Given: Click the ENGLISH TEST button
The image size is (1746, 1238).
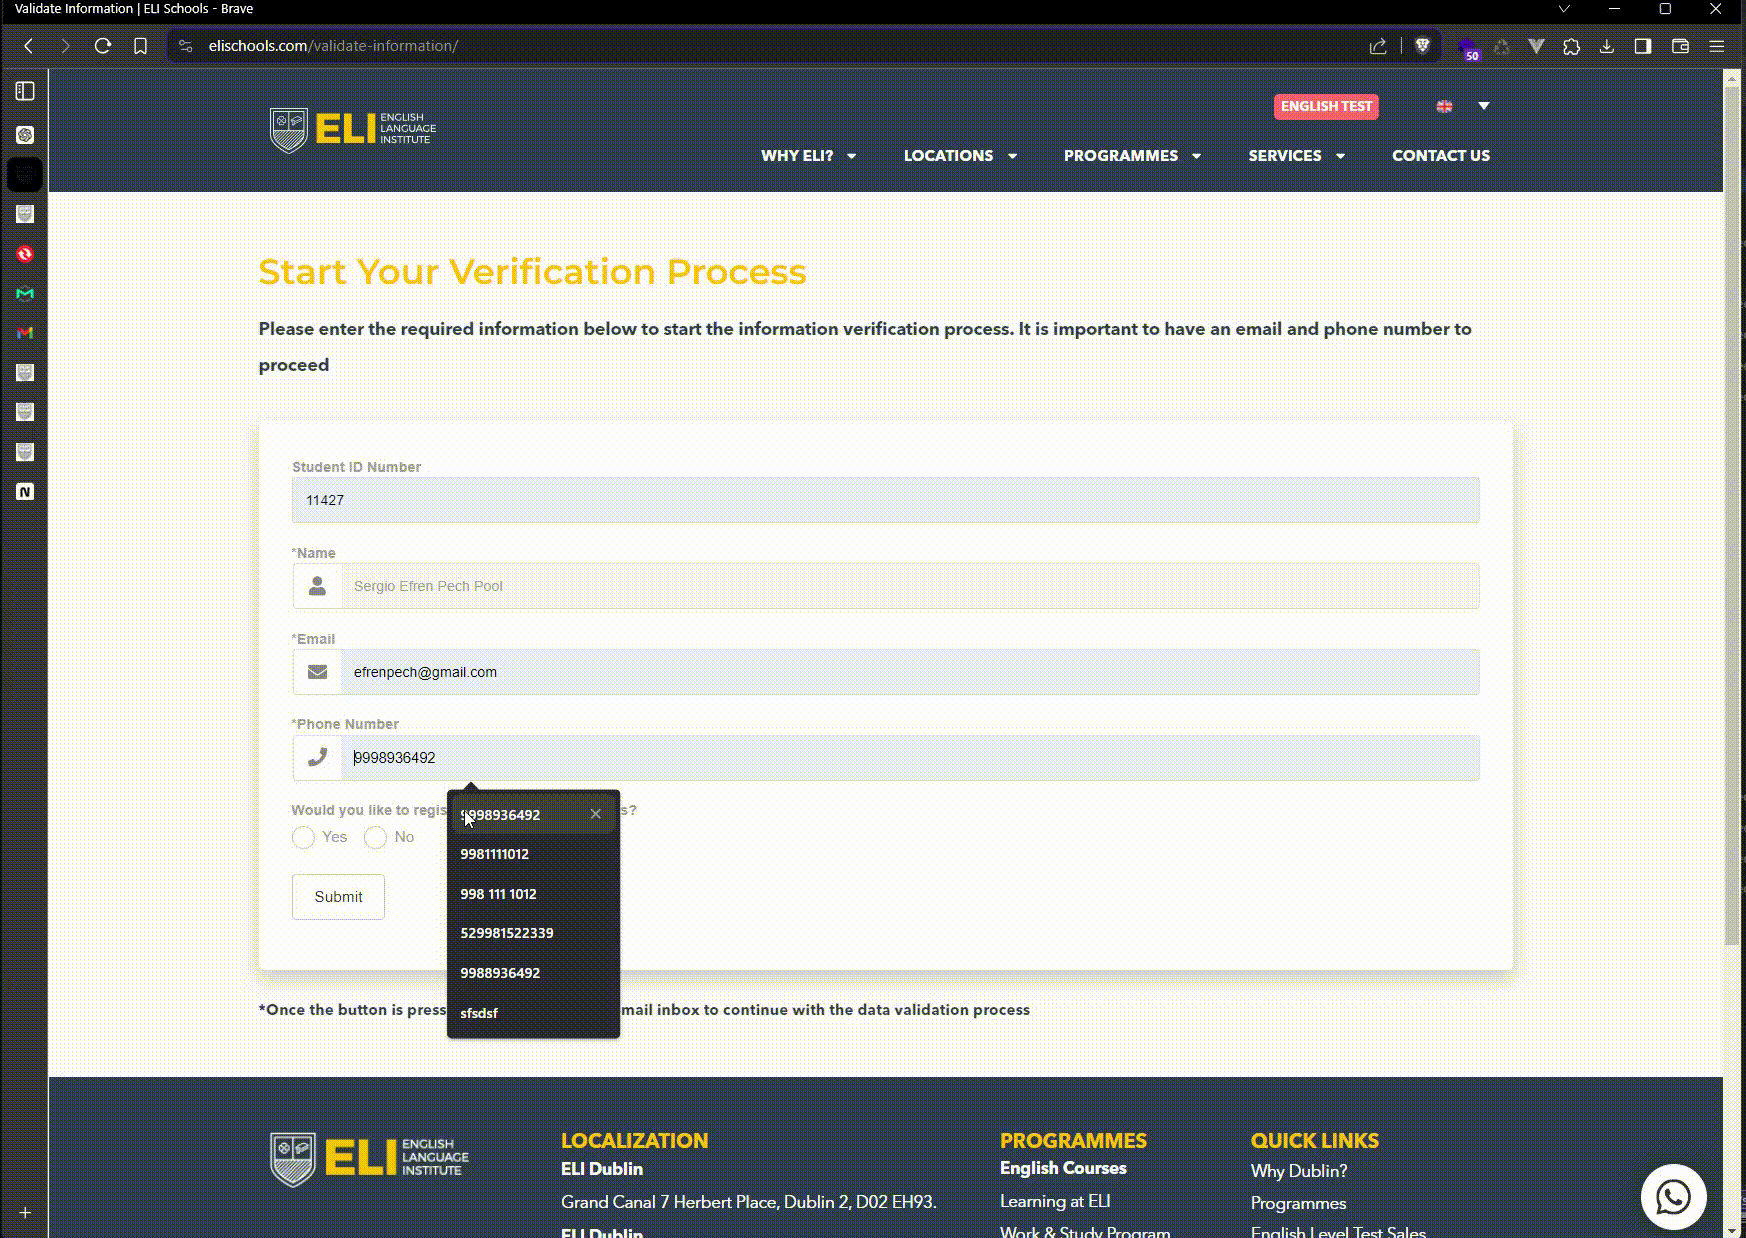Looking at the screenshot, I should click(1326, 107).
